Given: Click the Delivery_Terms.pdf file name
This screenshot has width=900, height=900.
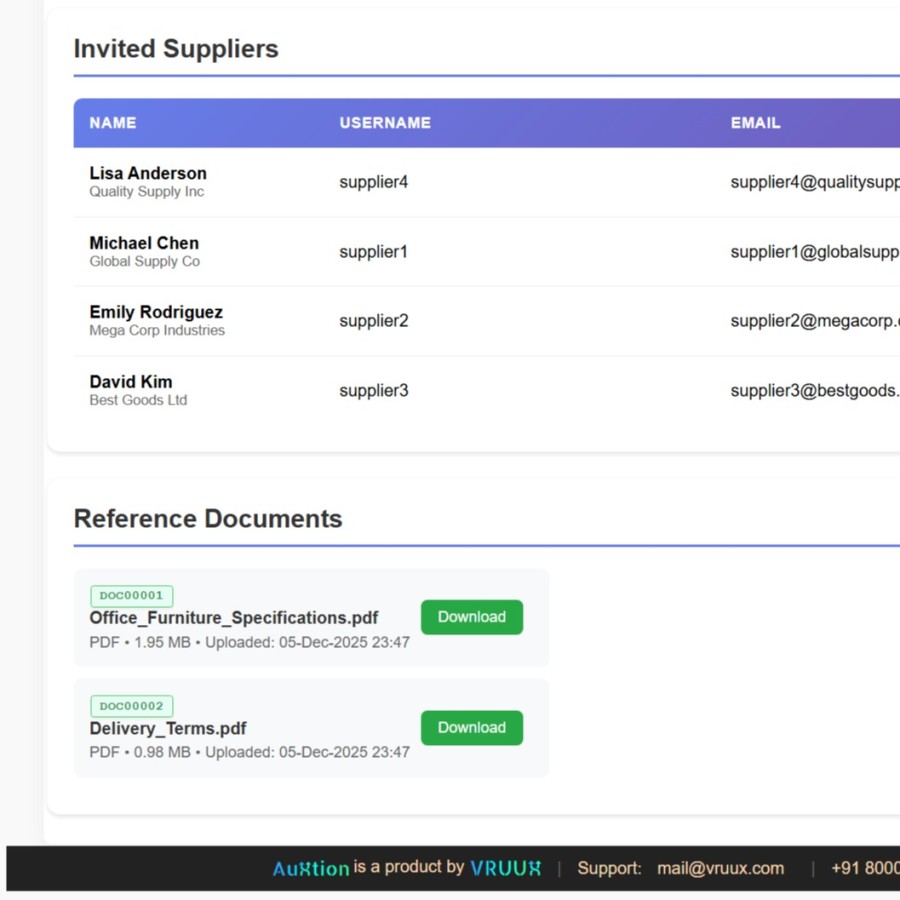Looking at the screenshot, I should click(x=168, y=728).
